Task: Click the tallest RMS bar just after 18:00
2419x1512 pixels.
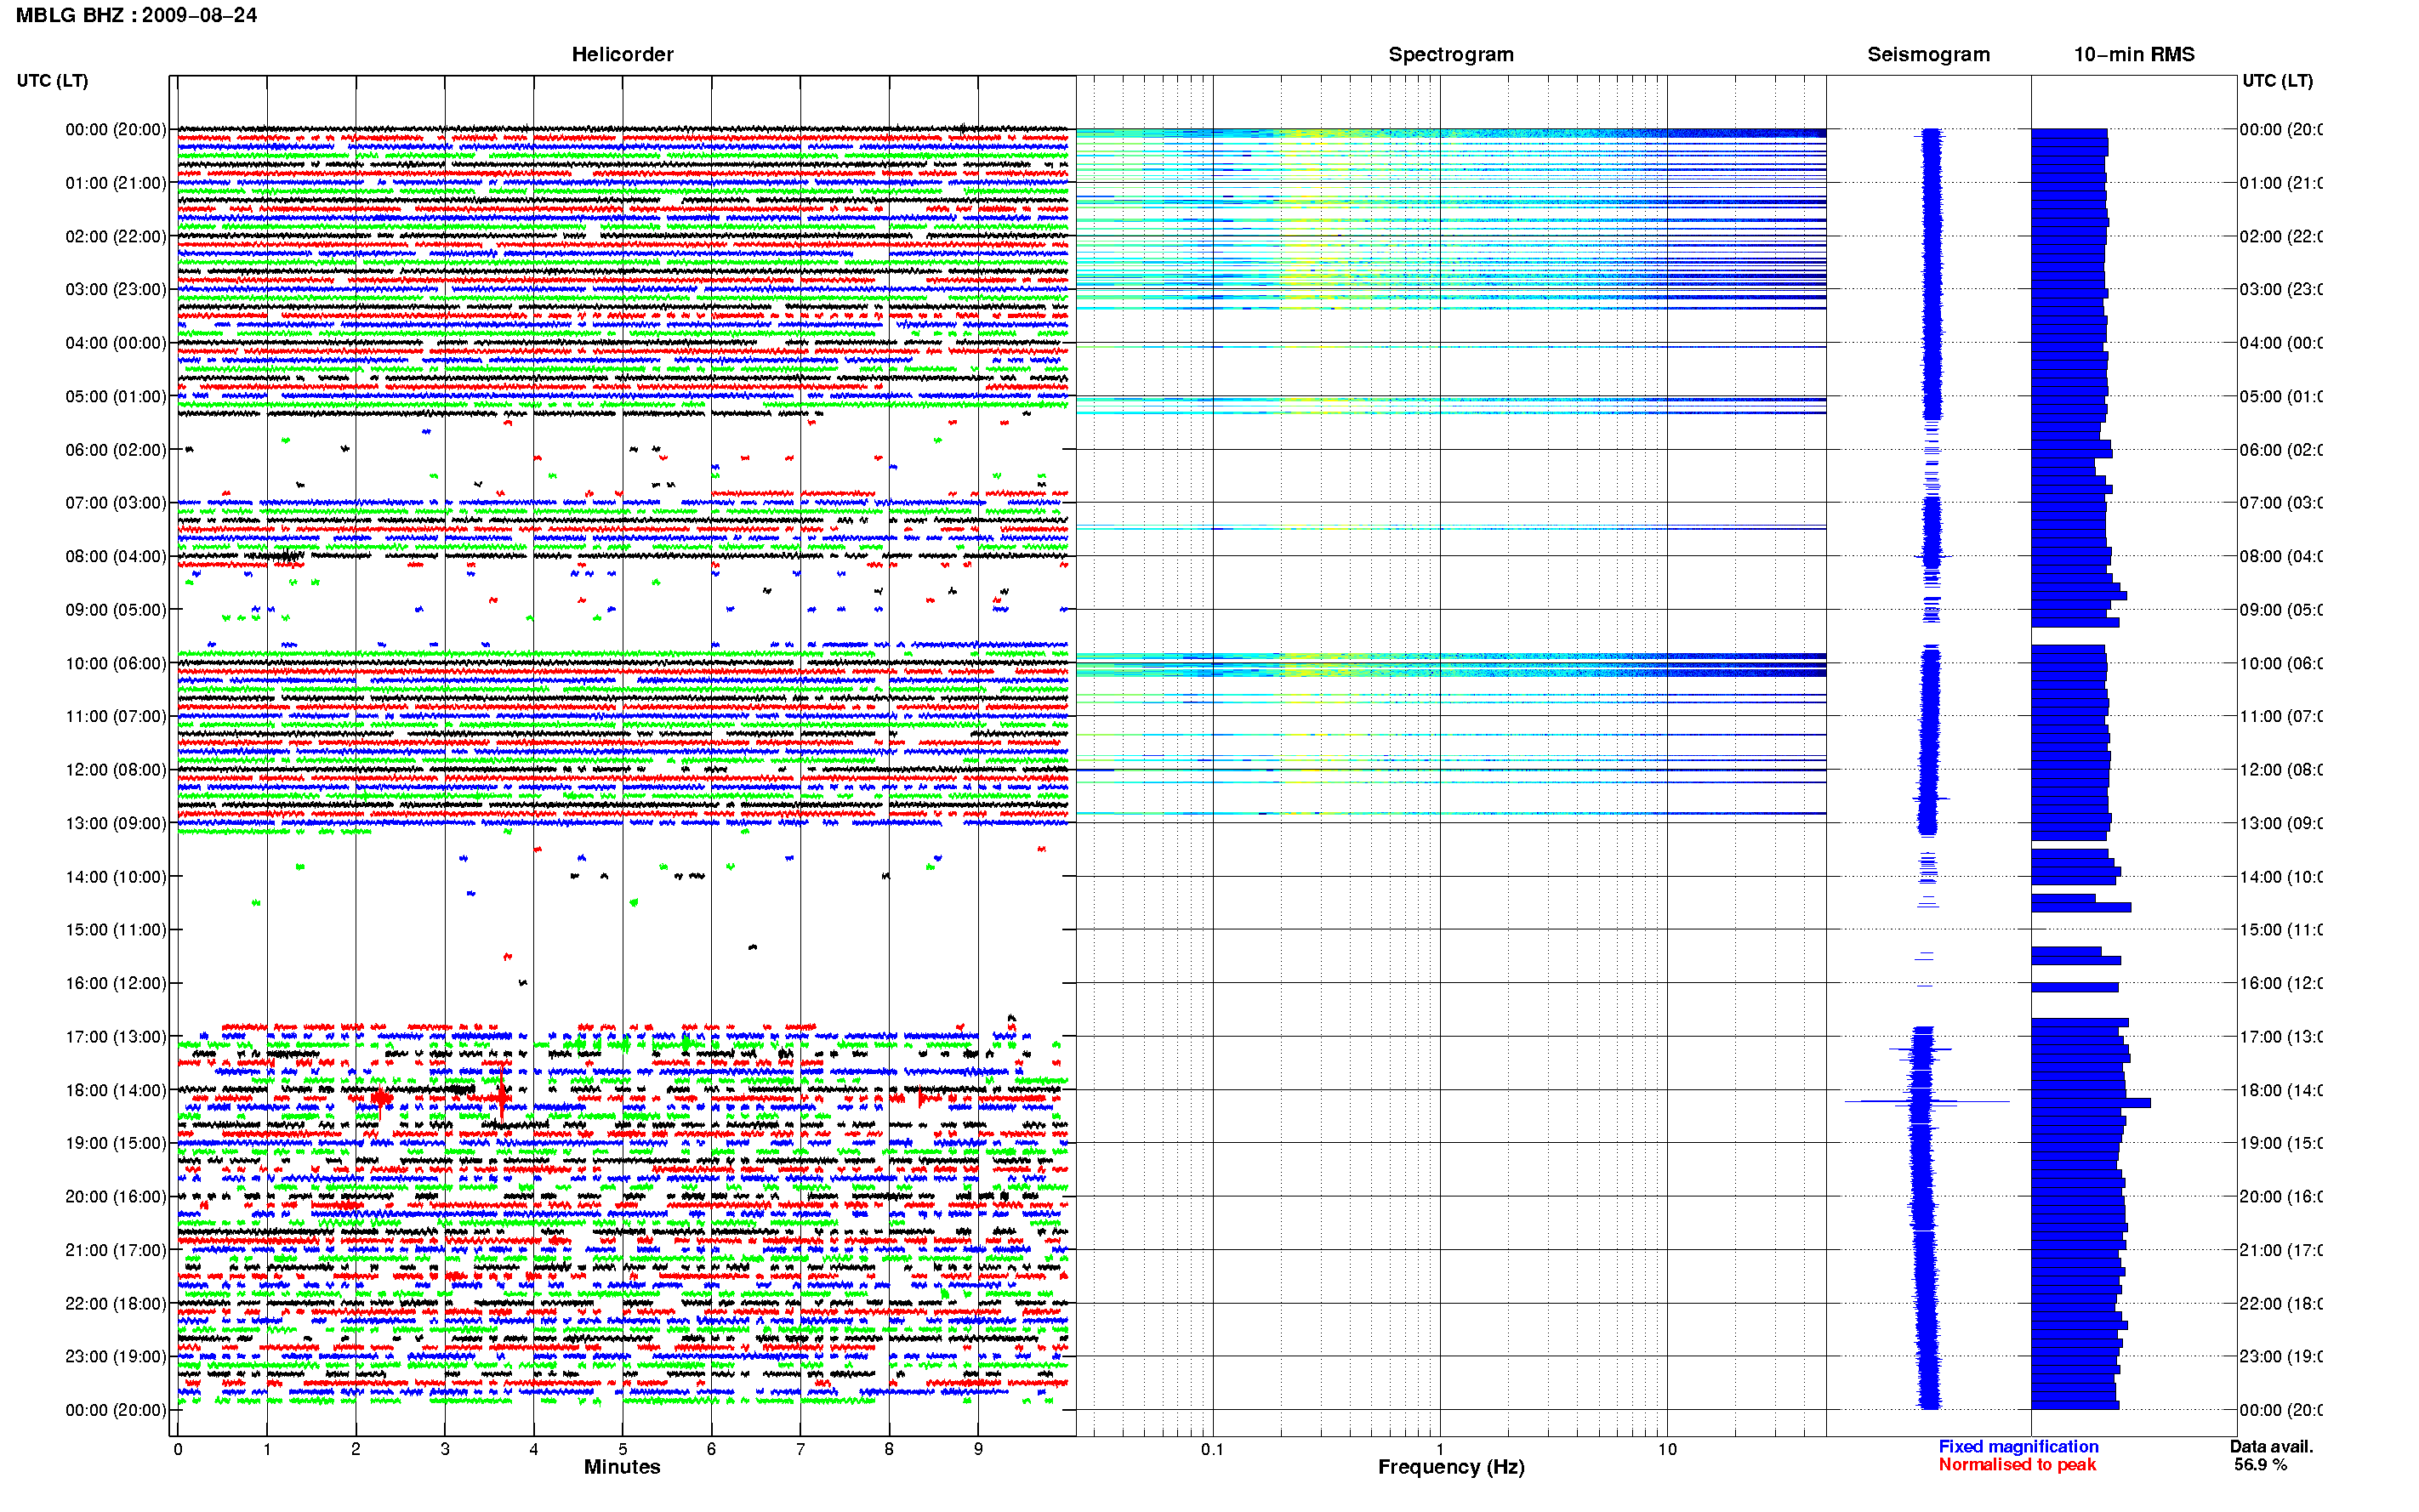Action: pyautogui.click(x=2091, y=1103)
